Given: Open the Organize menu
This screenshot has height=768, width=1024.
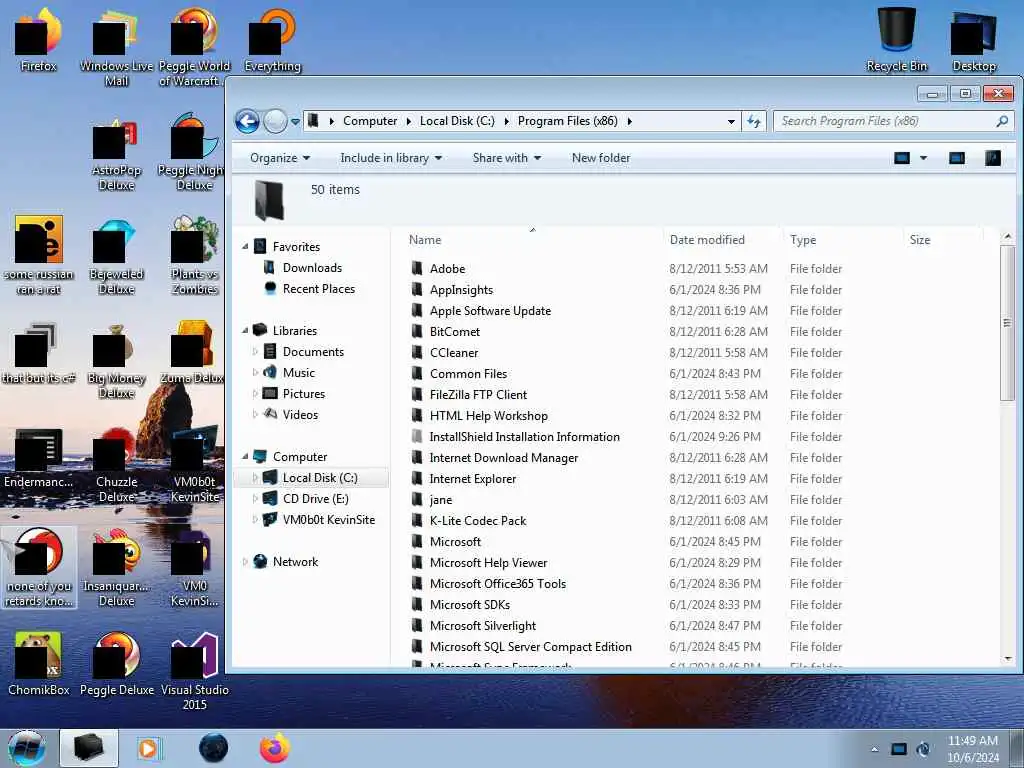Looking at the screenshot, I should (280, 158).
